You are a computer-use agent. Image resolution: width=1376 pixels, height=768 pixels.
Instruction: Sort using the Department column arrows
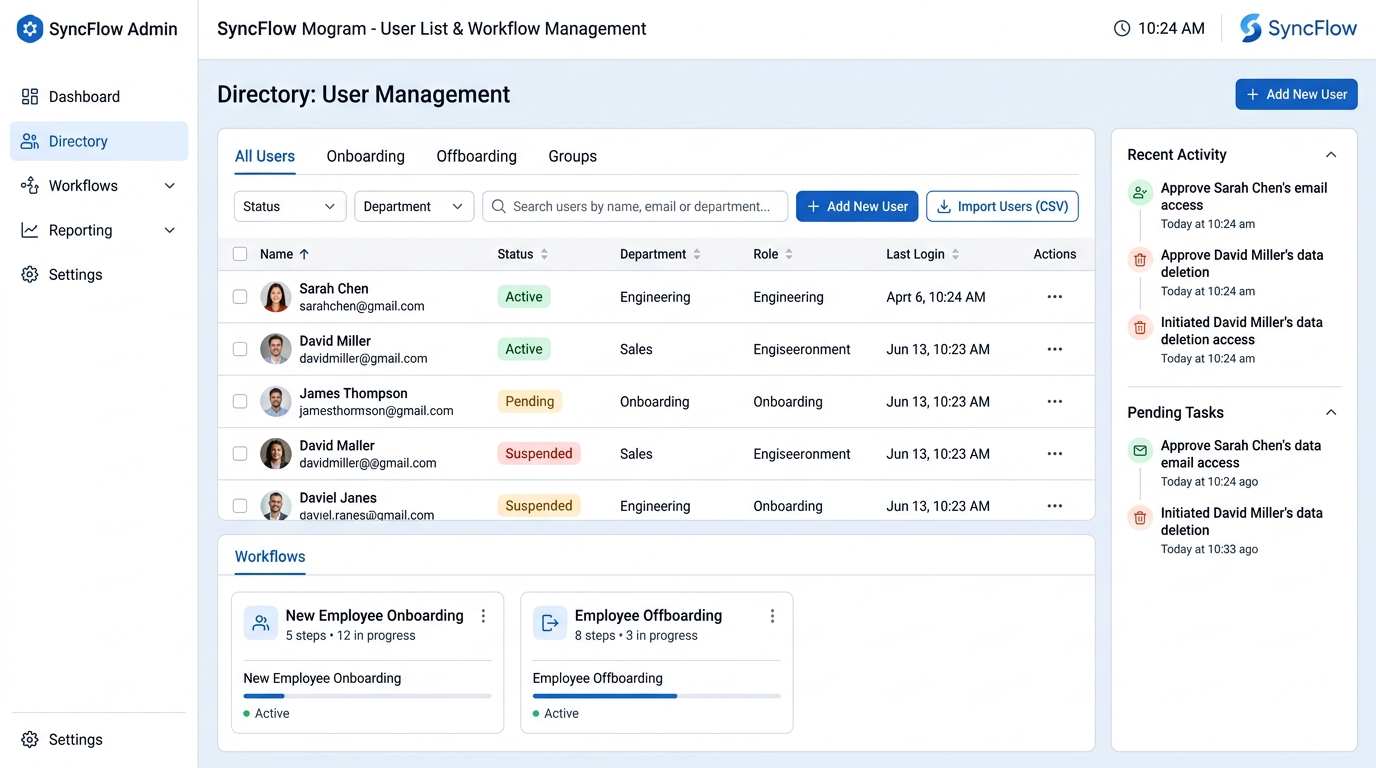pos(697,254)
